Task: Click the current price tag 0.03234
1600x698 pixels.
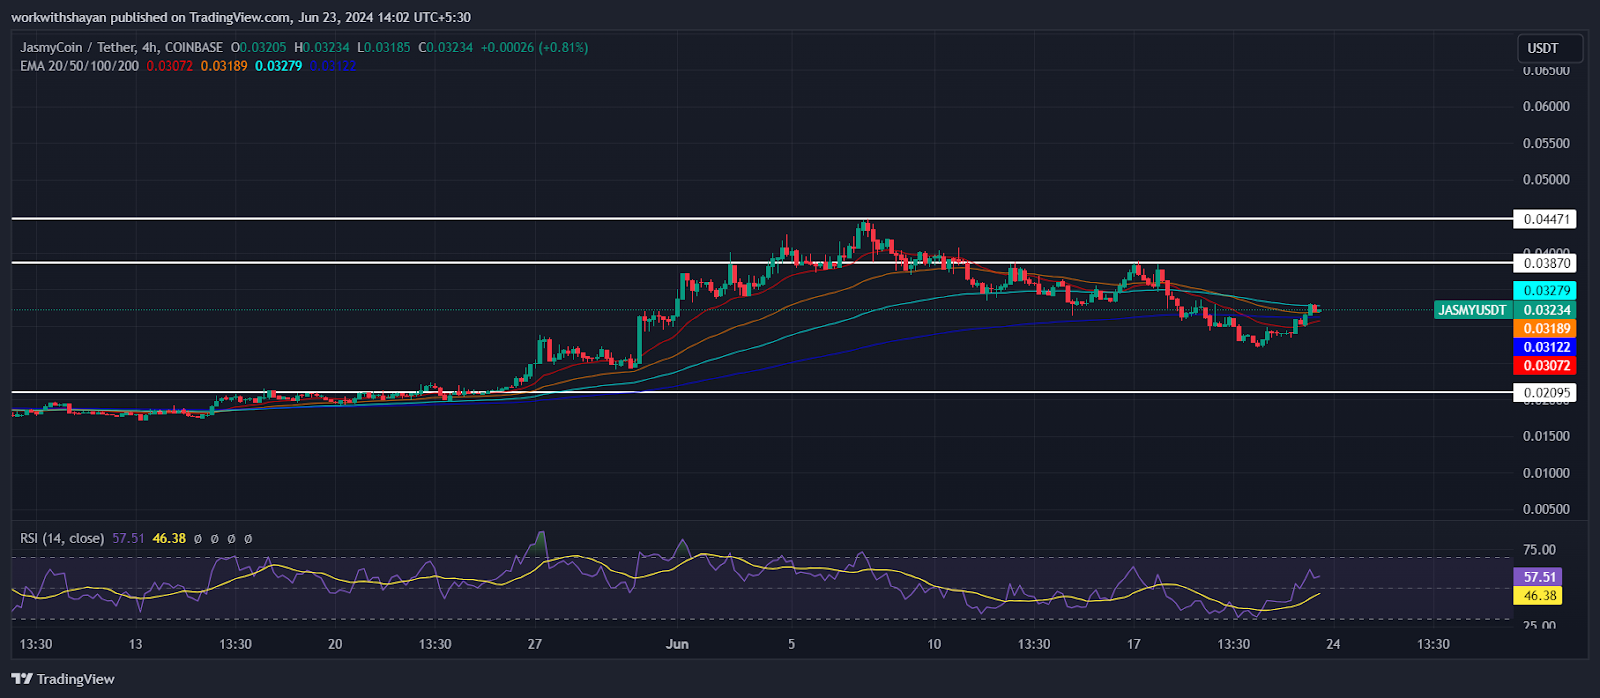Action: (1546, 310)
